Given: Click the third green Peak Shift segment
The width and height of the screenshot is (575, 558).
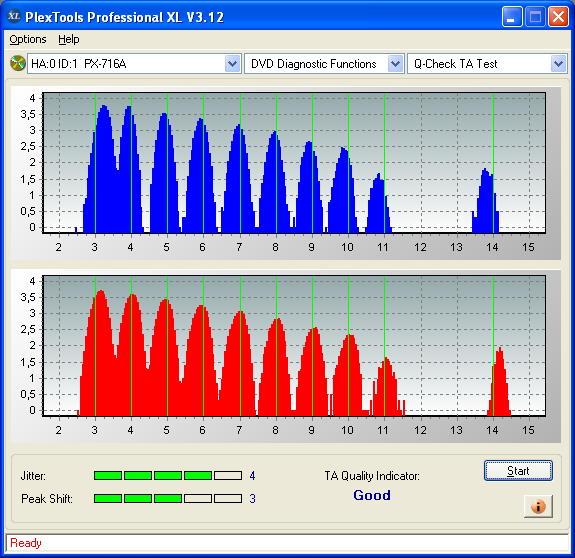Looking at the screenshot, I should pos(168,498).
